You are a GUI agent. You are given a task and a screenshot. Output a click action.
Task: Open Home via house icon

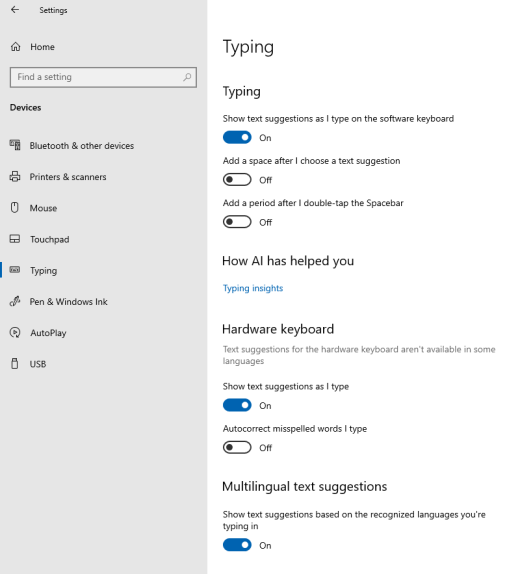(x=15, y=47)
